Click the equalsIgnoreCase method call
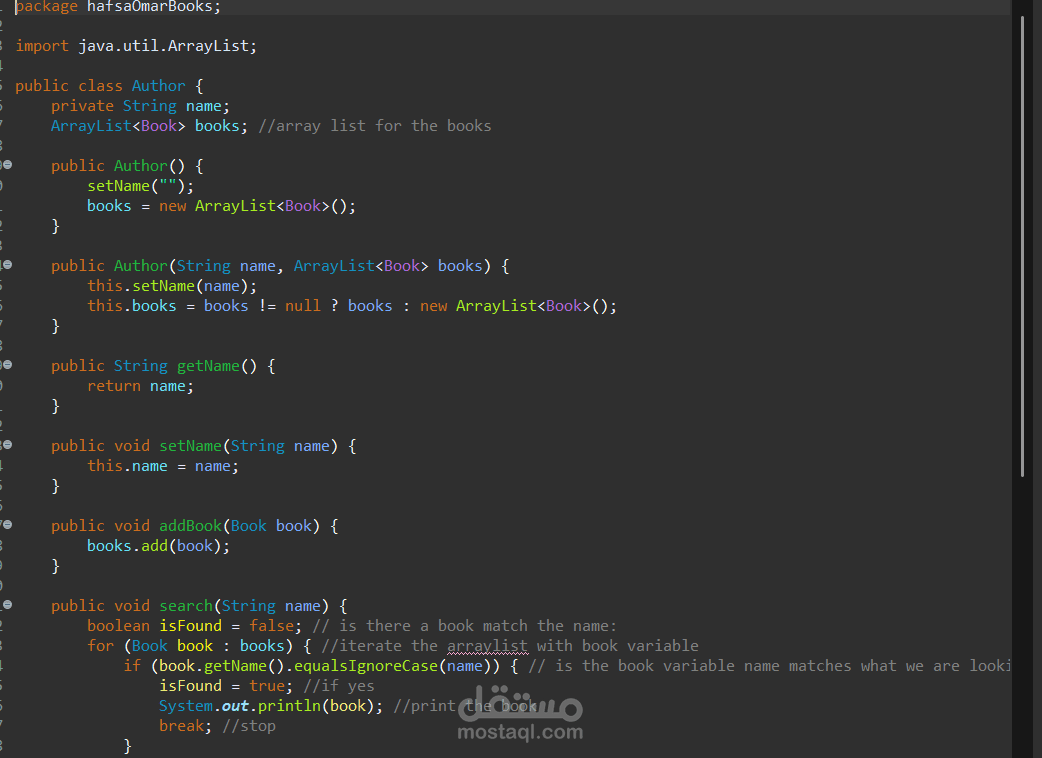 click(365, 666)
